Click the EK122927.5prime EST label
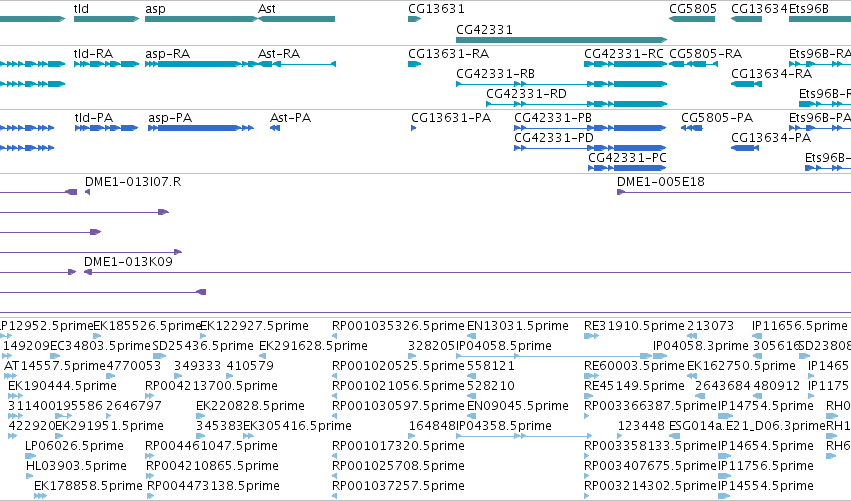851x501 pixels. tap(255, 326)
